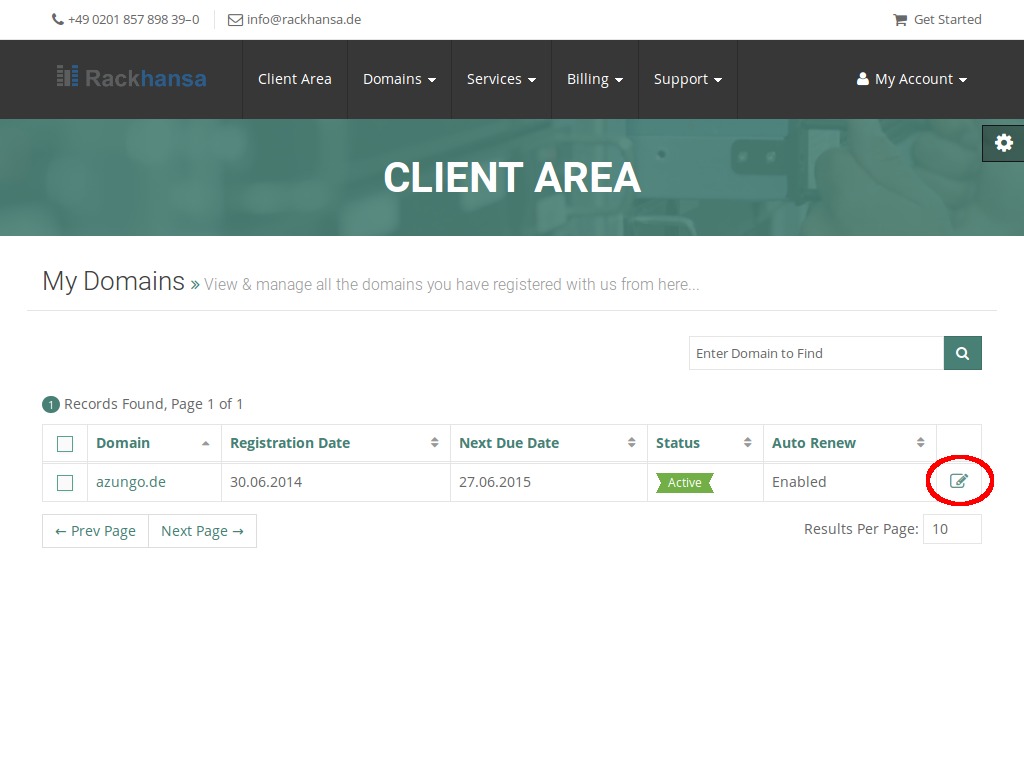Open the Billing menu

point(594,79)
